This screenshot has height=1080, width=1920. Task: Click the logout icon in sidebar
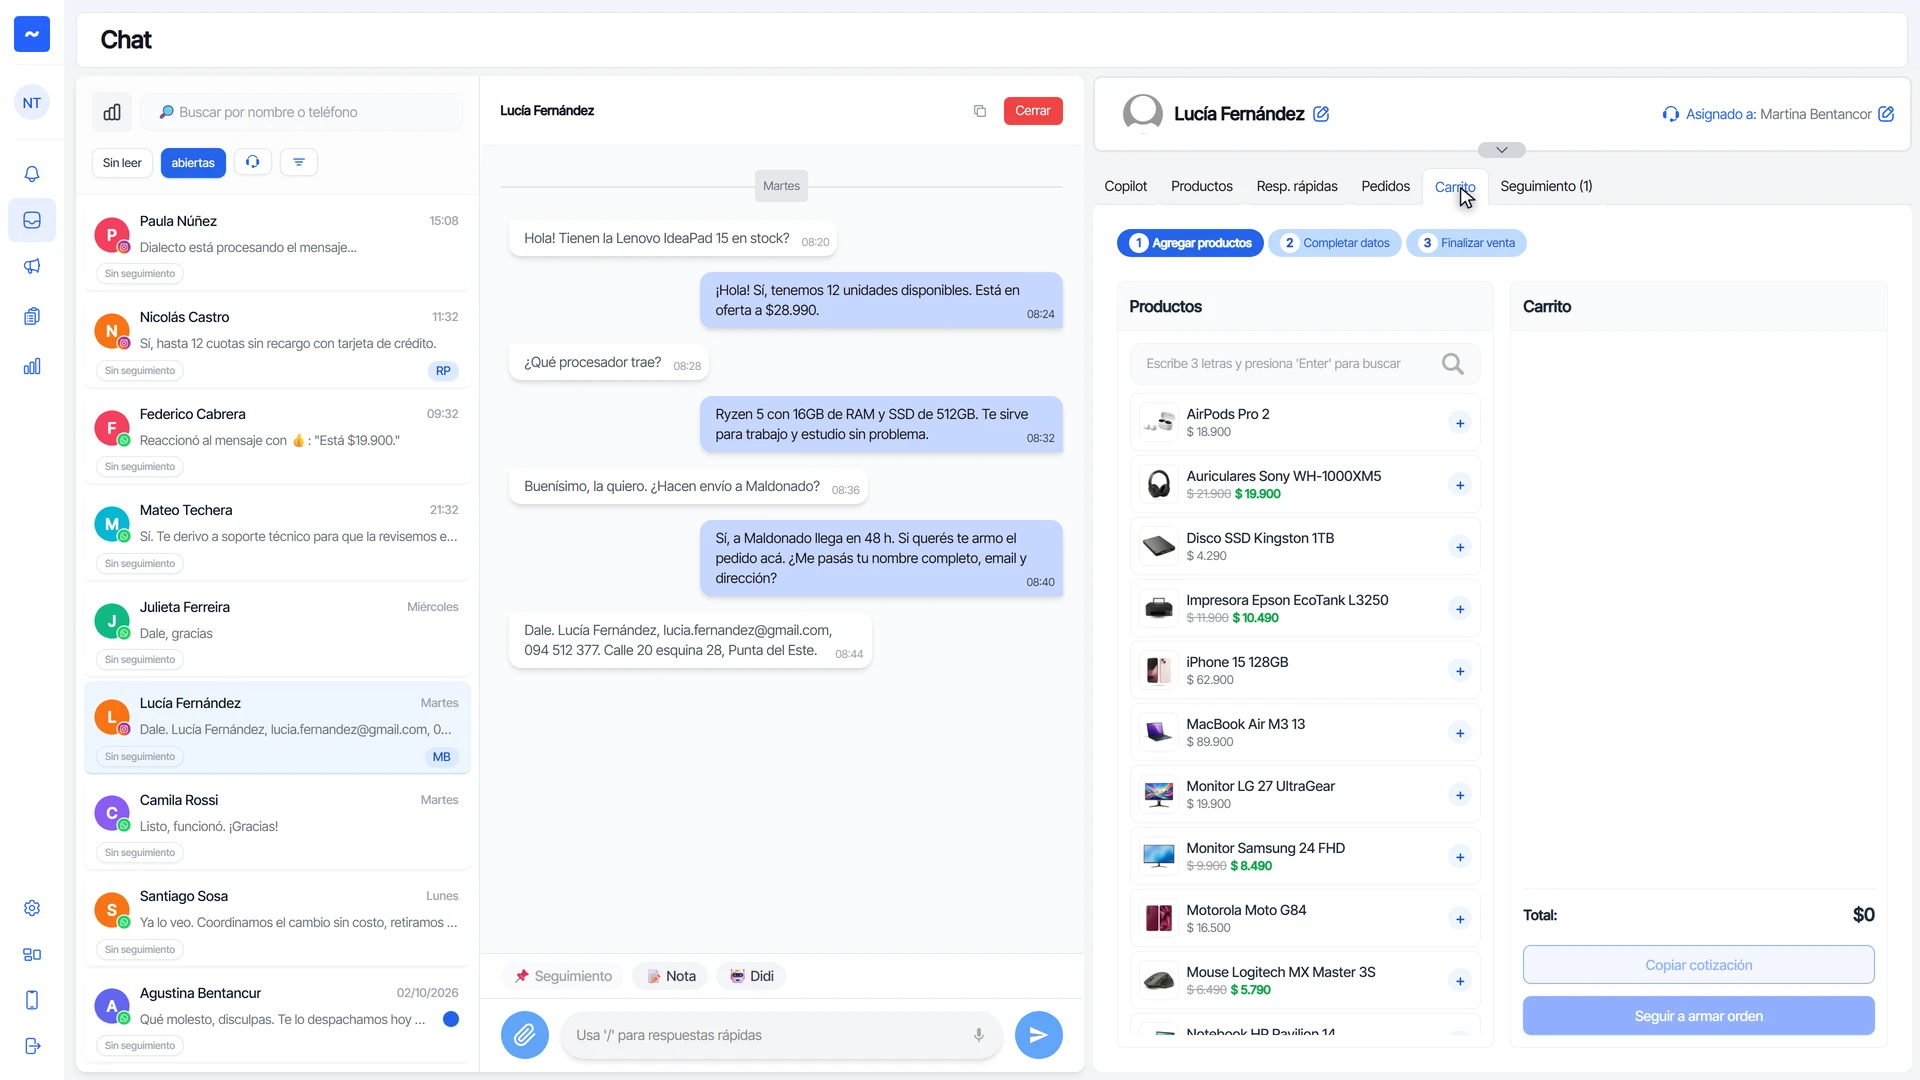32,1046
